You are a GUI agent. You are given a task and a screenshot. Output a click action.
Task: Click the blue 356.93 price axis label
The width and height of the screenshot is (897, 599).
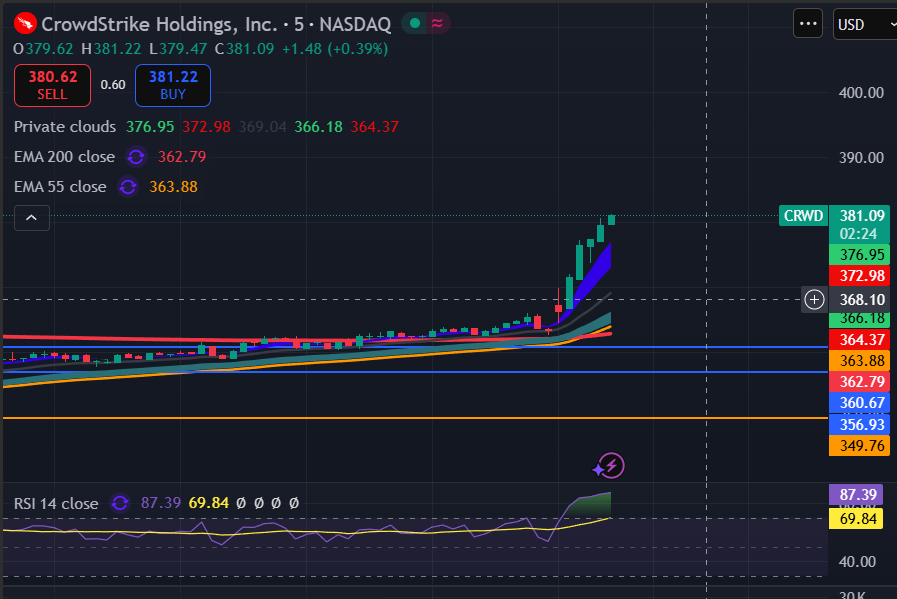[862, 425]
